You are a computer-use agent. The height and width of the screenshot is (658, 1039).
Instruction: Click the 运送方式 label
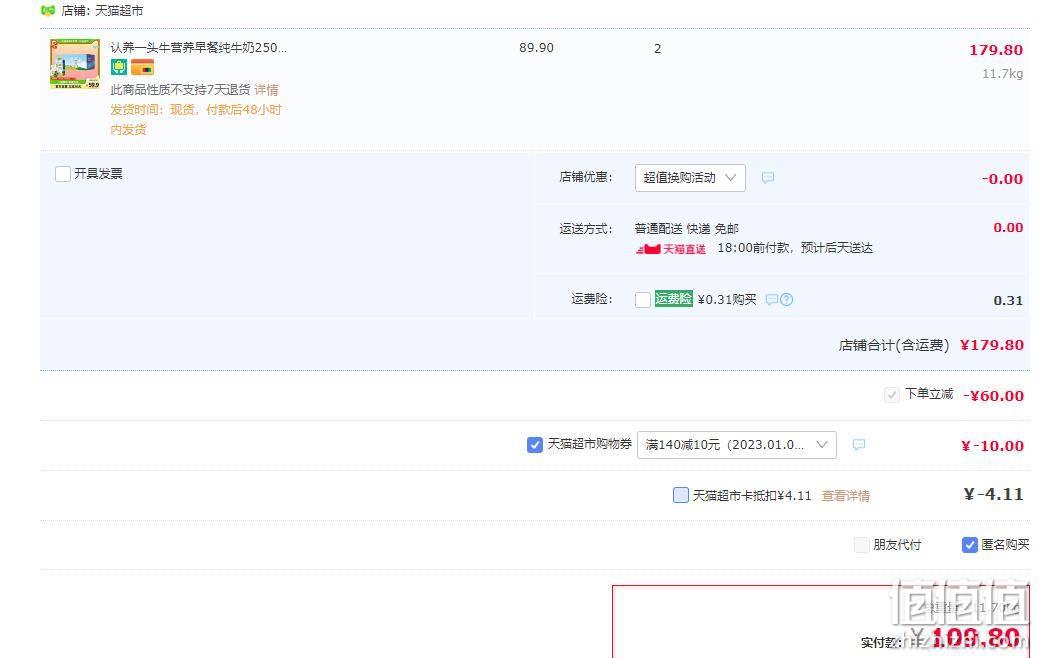coord(586,229)
